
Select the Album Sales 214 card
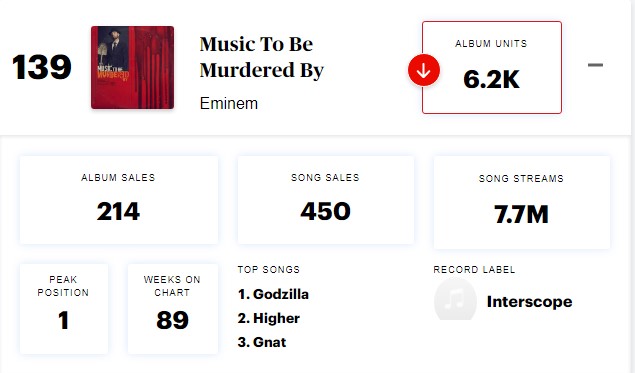click(119, 200)
